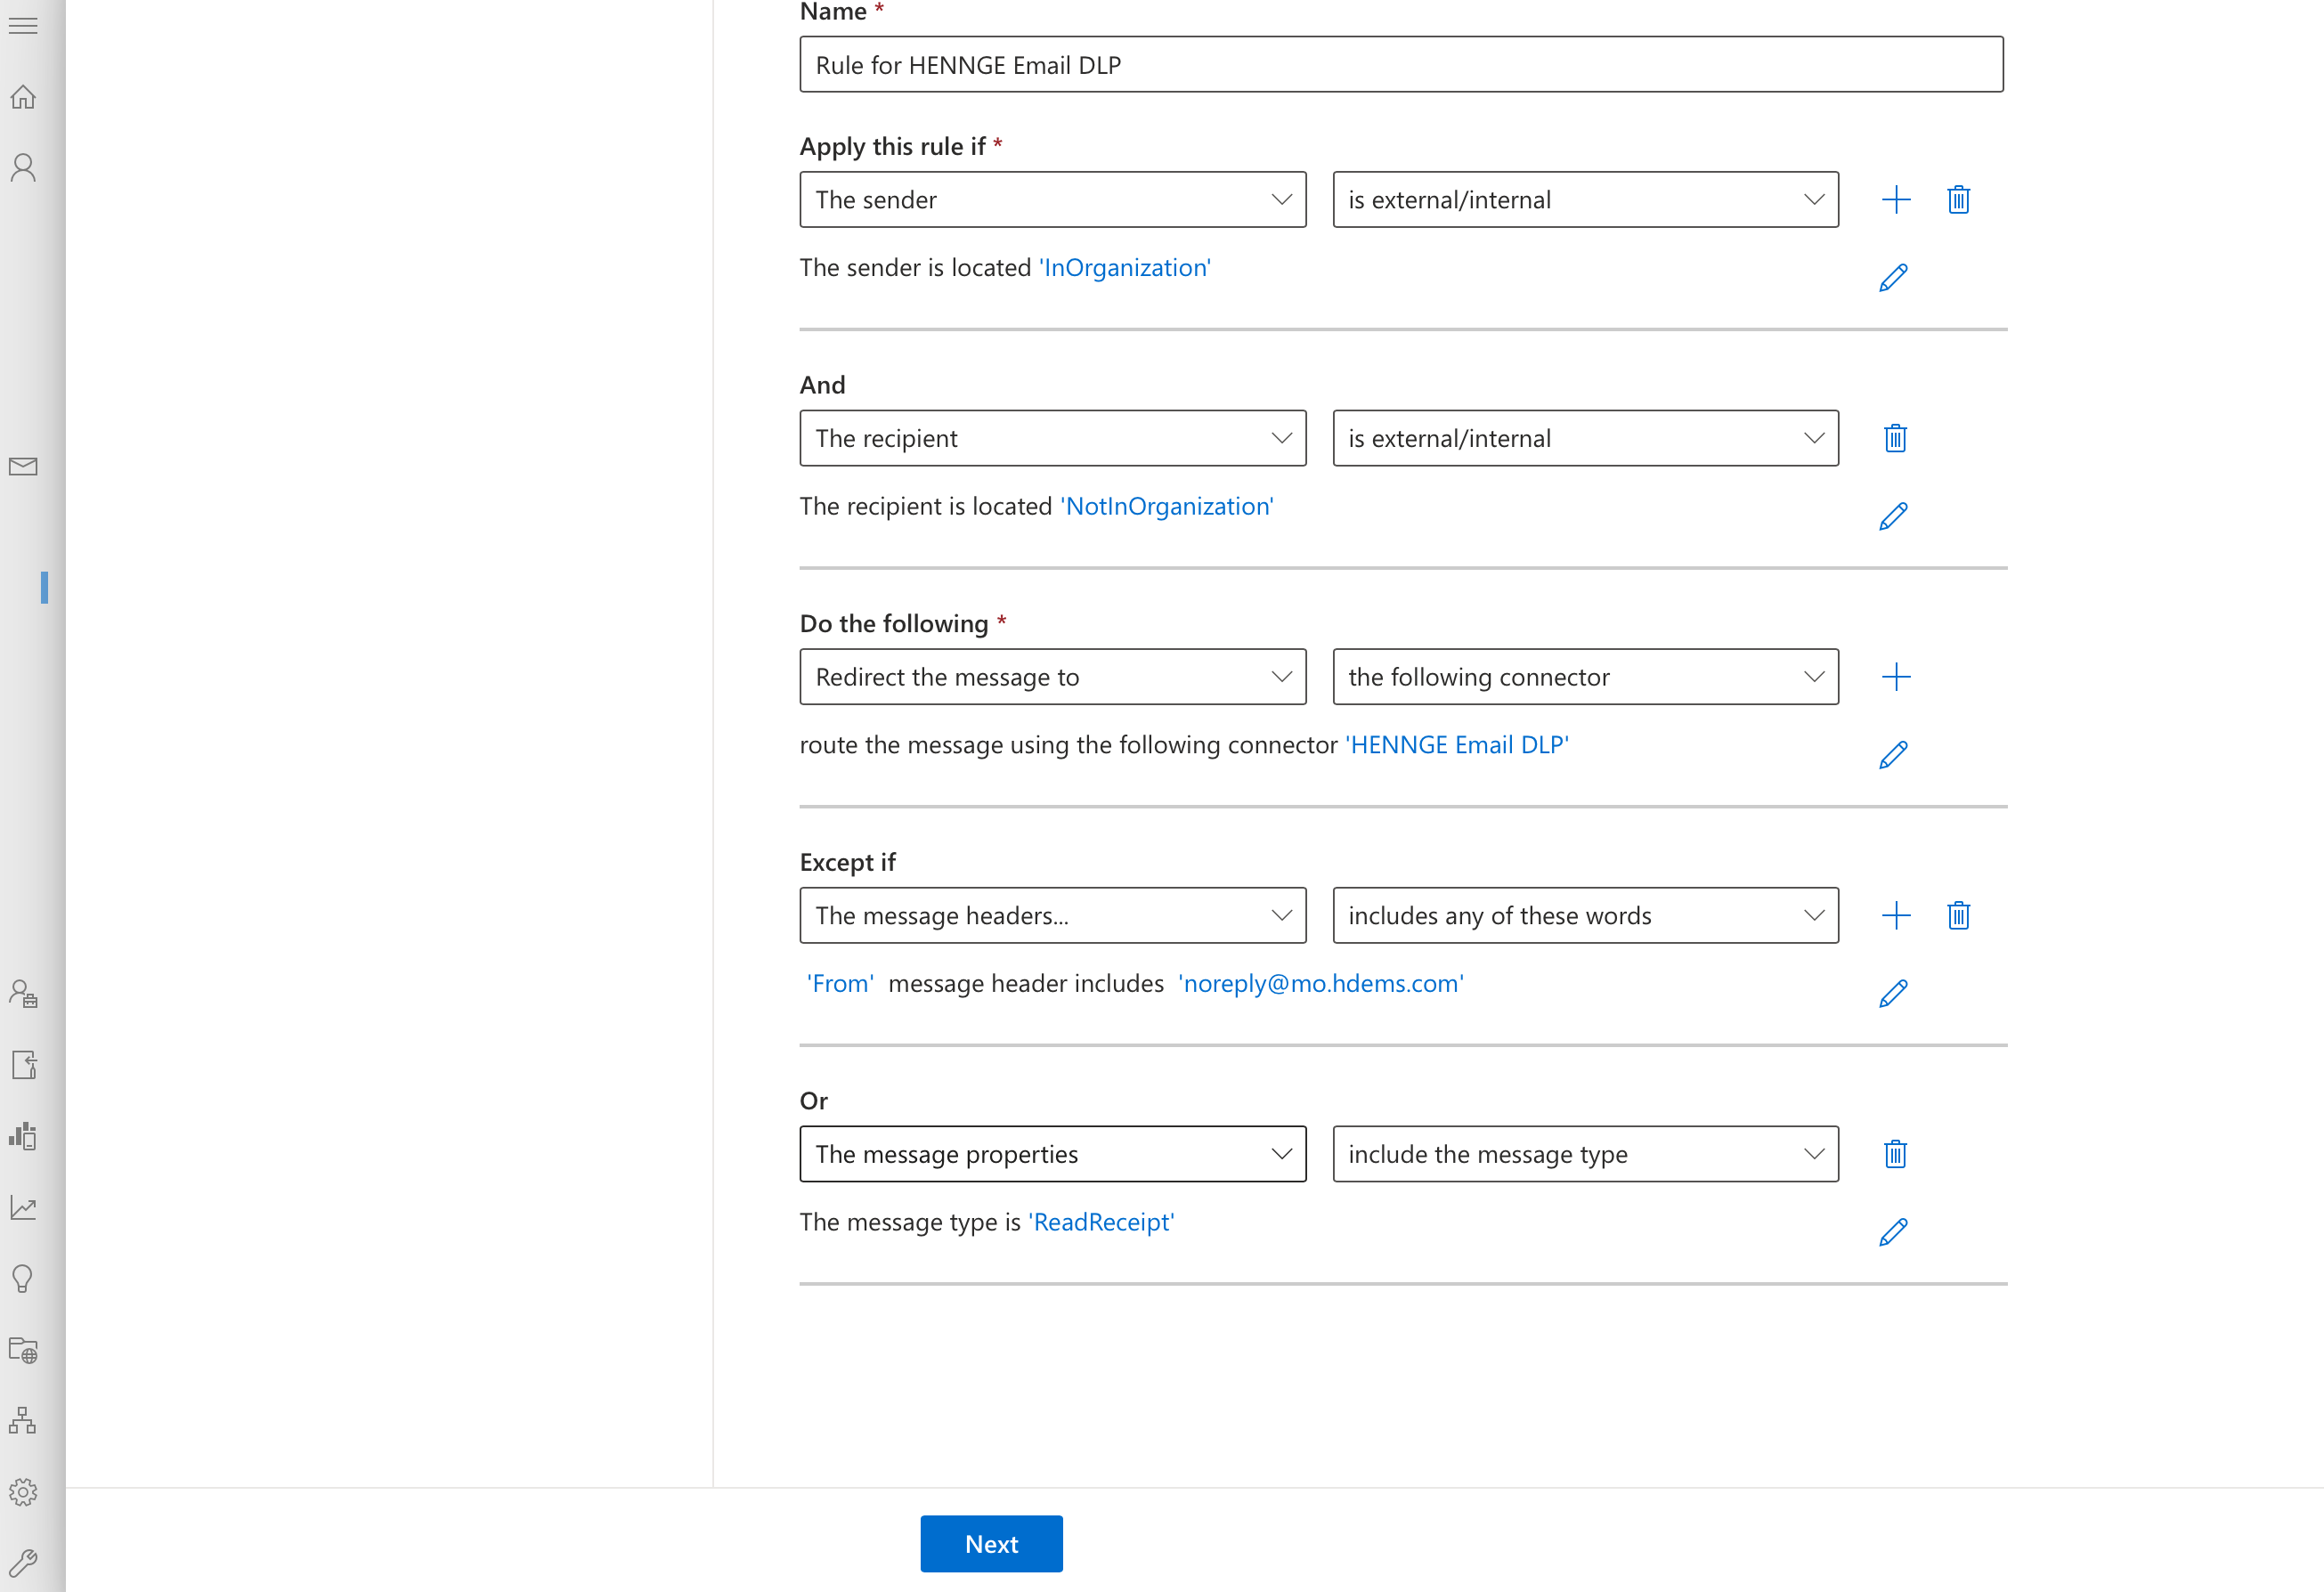The height and width of the screenshot is (1592, 2324).
Task: Open the Roles person-badge icon in the sidebar
Action: pyautogui.click(x=23, y=993)
